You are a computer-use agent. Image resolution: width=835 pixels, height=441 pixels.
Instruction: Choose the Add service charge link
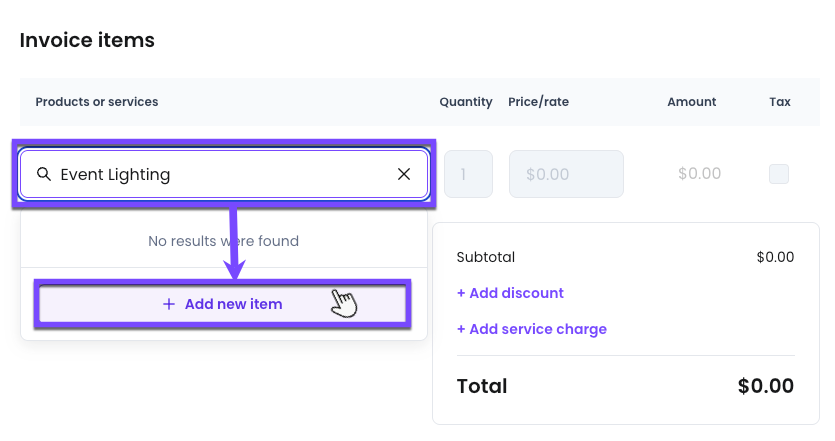point(531,329)
